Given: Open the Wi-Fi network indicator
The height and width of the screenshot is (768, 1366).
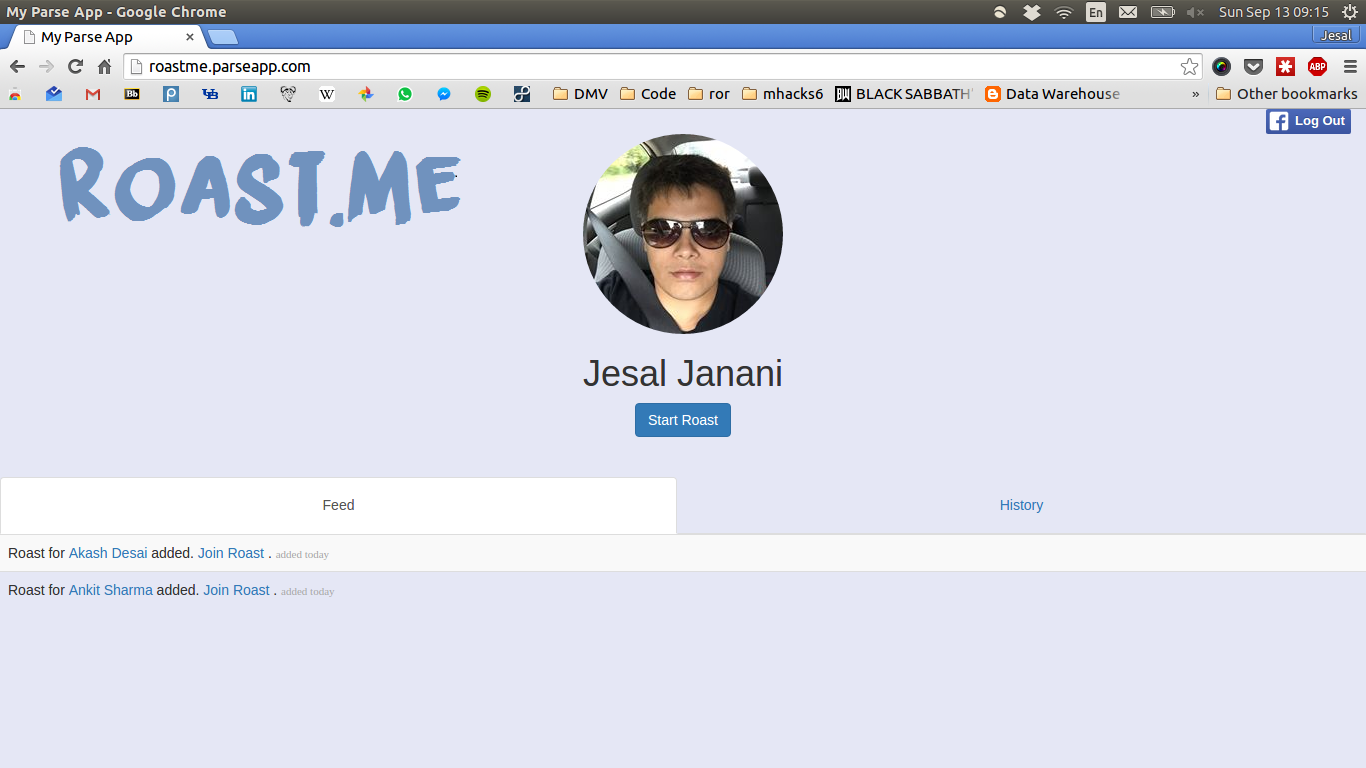Looking at the screenshot, I should click(x=1064, y=12).
